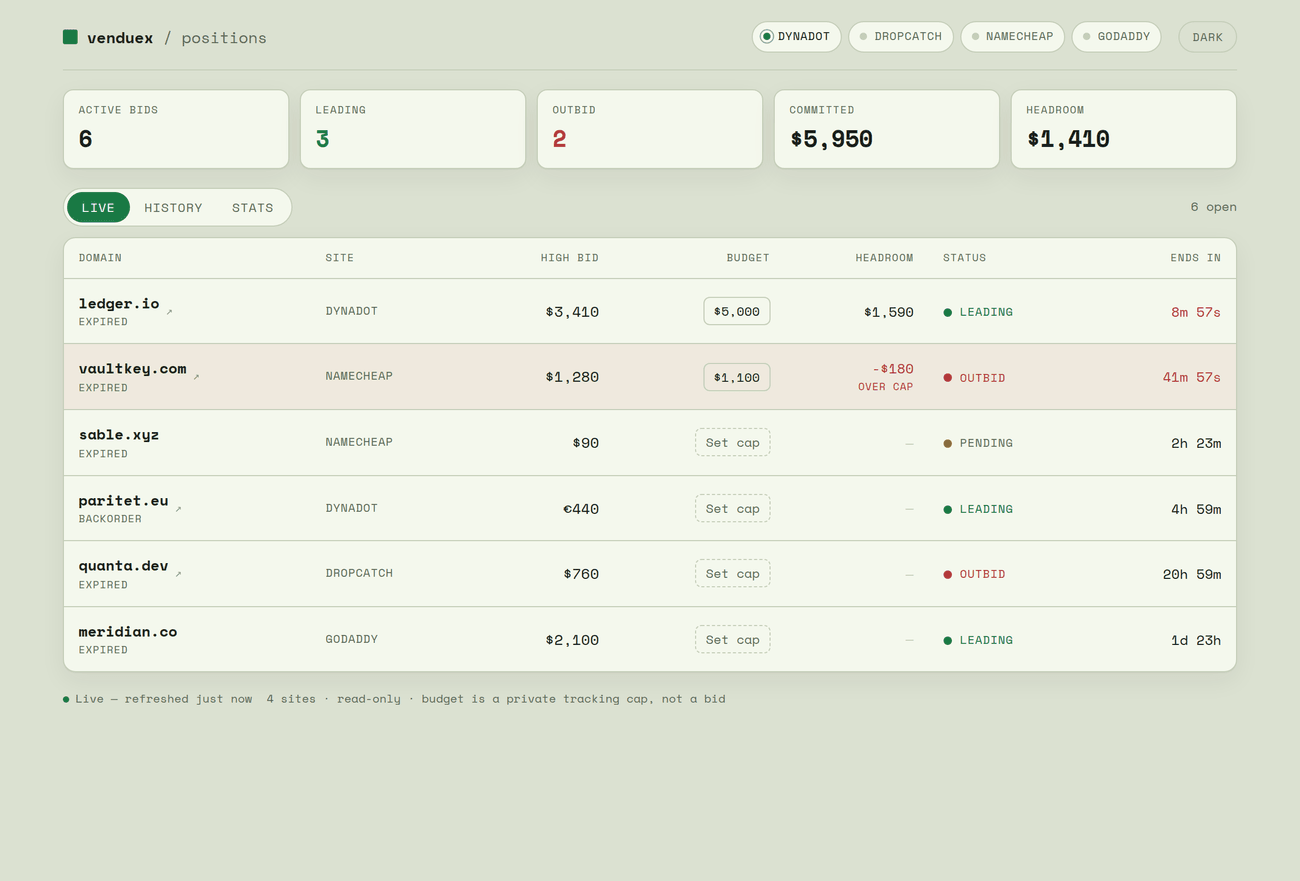Viewport: 1300px width, 881px height.
Task: Click the BACKORDER label under paritet.eu
Action: click(110, 519)
